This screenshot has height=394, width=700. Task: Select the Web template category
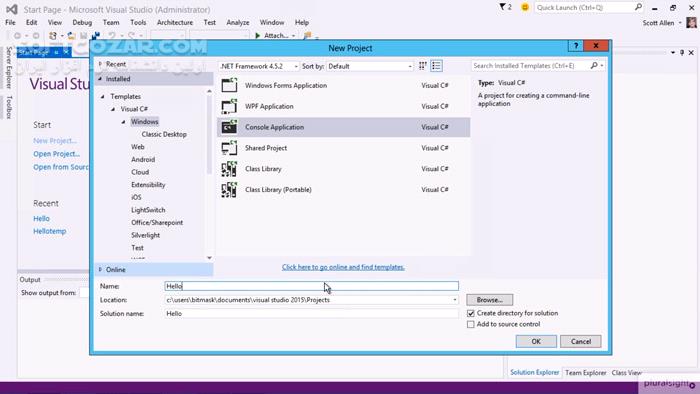tap(138, 147)
